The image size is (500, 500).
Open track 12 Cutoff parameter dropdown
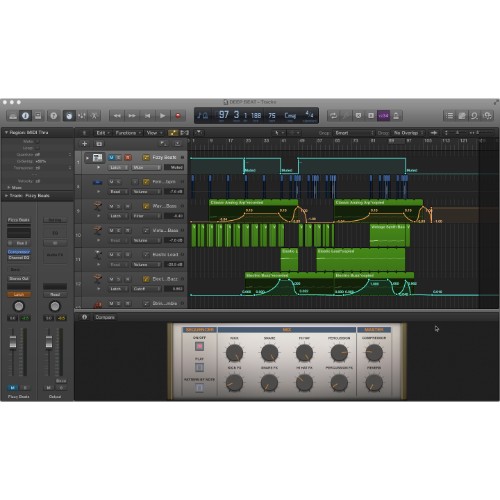click(x=146, y=289)
